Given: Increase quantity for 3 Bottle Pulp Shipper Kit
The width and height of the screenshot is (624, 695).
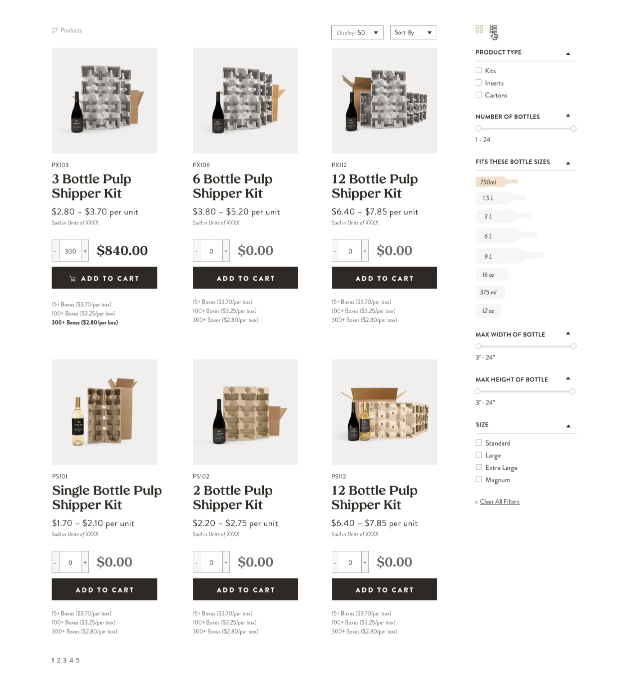Looking at the screenshot, I should coord(85,251).
